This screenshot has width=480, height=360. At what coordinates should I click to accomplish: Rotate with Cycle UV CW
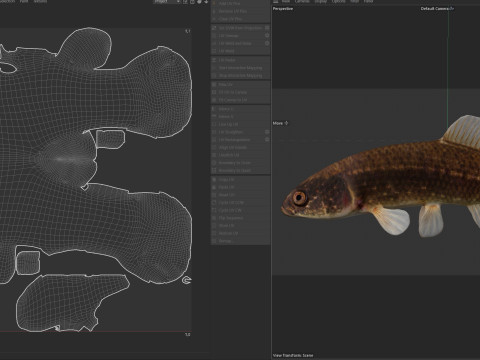pyautogui.click(x=240, y=210)
